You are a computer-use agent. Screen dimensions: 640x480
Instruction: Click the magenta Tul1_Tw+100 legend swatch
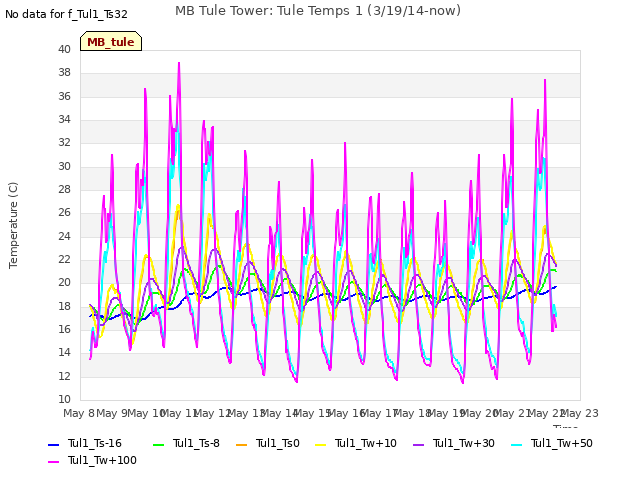[x=53, y=462]
